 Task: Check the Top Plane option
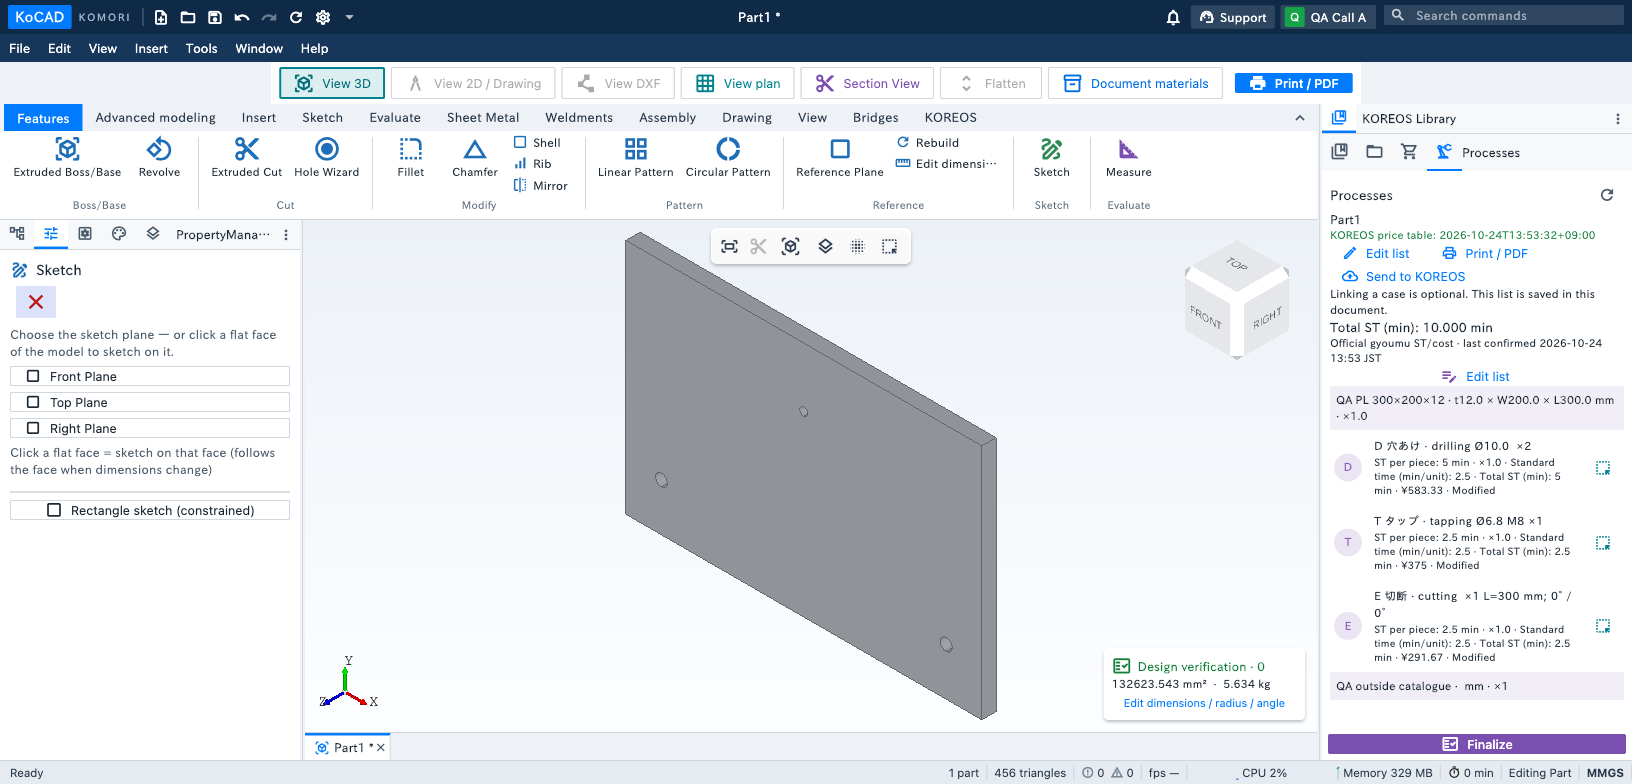click(x=150, y=402)
